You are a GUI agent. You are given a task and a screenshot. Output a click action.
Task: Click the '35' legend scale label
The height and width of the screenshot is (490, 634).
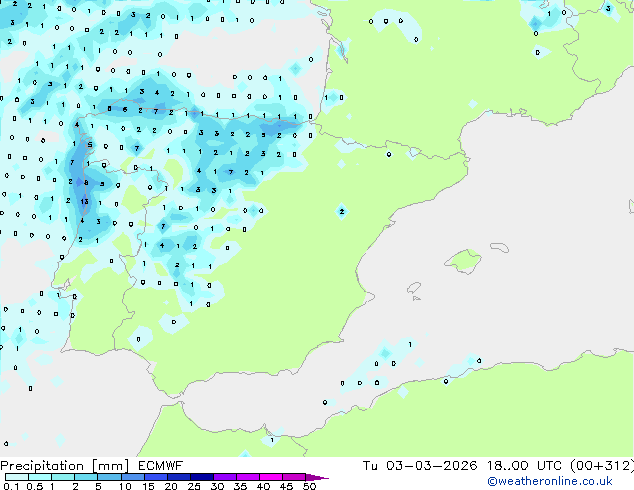(x=240, y=486)
